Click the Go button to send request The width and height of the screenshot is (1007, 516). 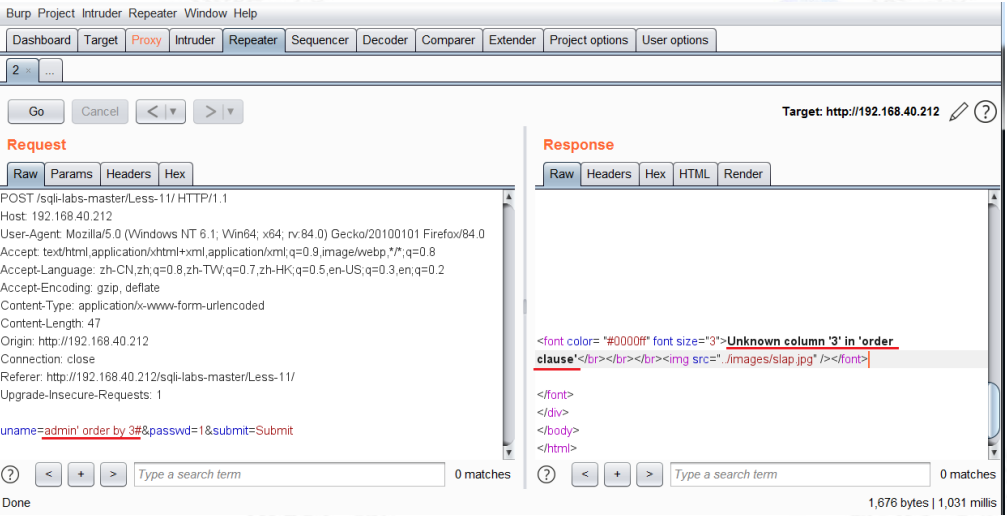tap(36, 112)
